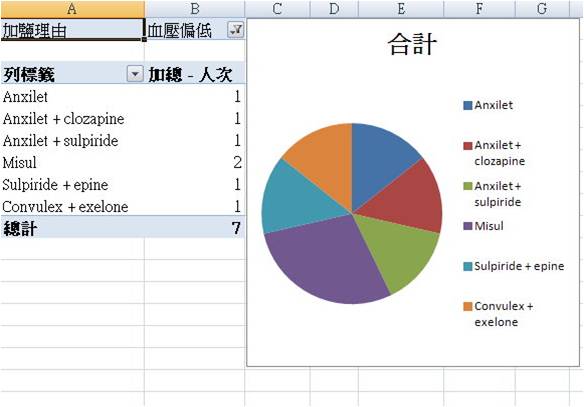This screenshot has height=407, width=584.
Task: Select the Anxilet + sulpiride legend entry text
Action: click(x=498, y=194)
